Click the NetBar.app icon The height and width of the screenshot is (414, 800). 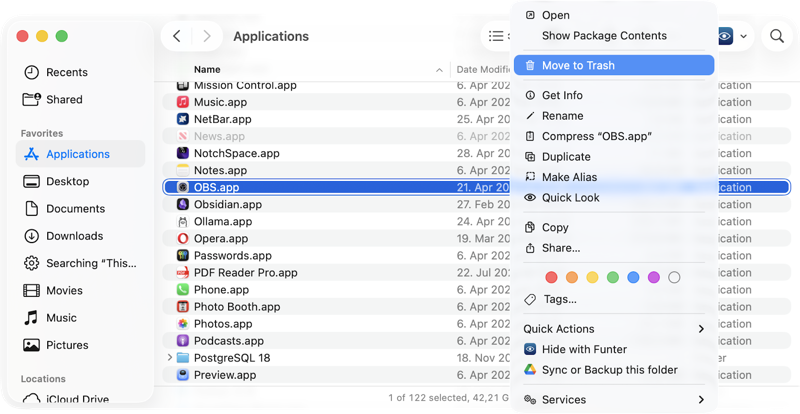183,119
